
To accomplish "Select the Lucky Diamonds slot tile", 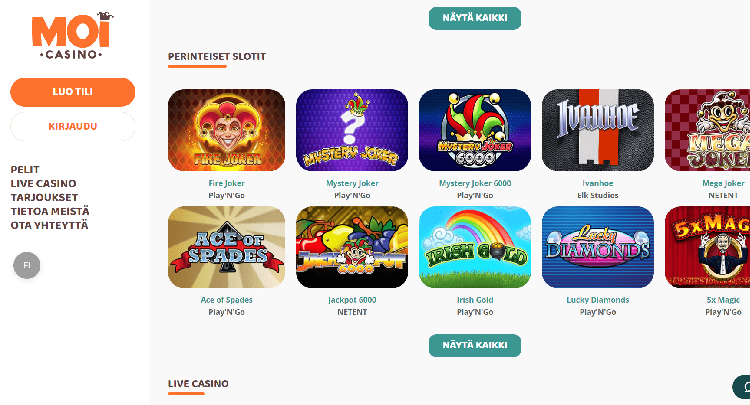I will (x=598, y=247).
